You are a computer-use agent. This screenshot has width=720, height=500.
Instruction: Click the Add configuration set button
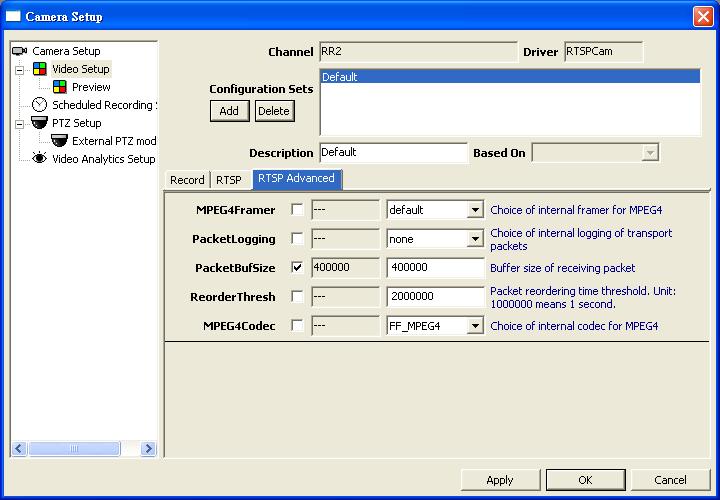coord(229,111)
